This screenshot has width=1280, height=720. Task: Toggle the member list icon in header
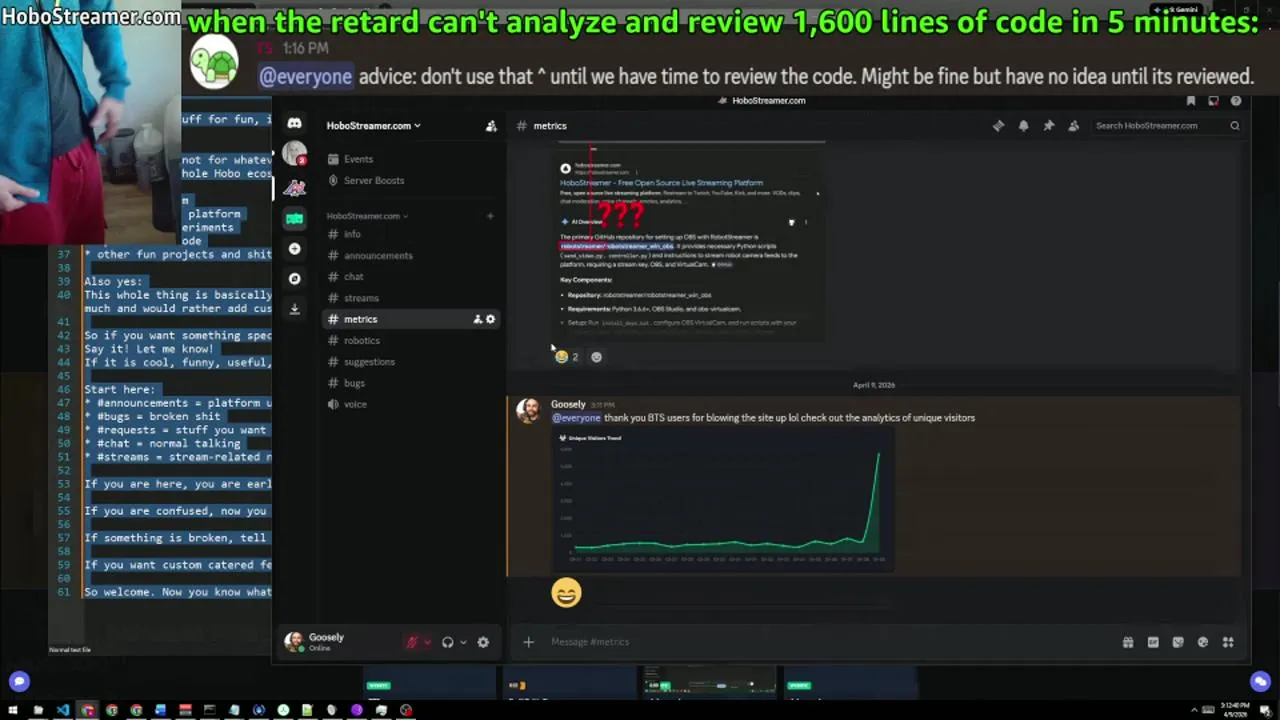point(1073,126)
